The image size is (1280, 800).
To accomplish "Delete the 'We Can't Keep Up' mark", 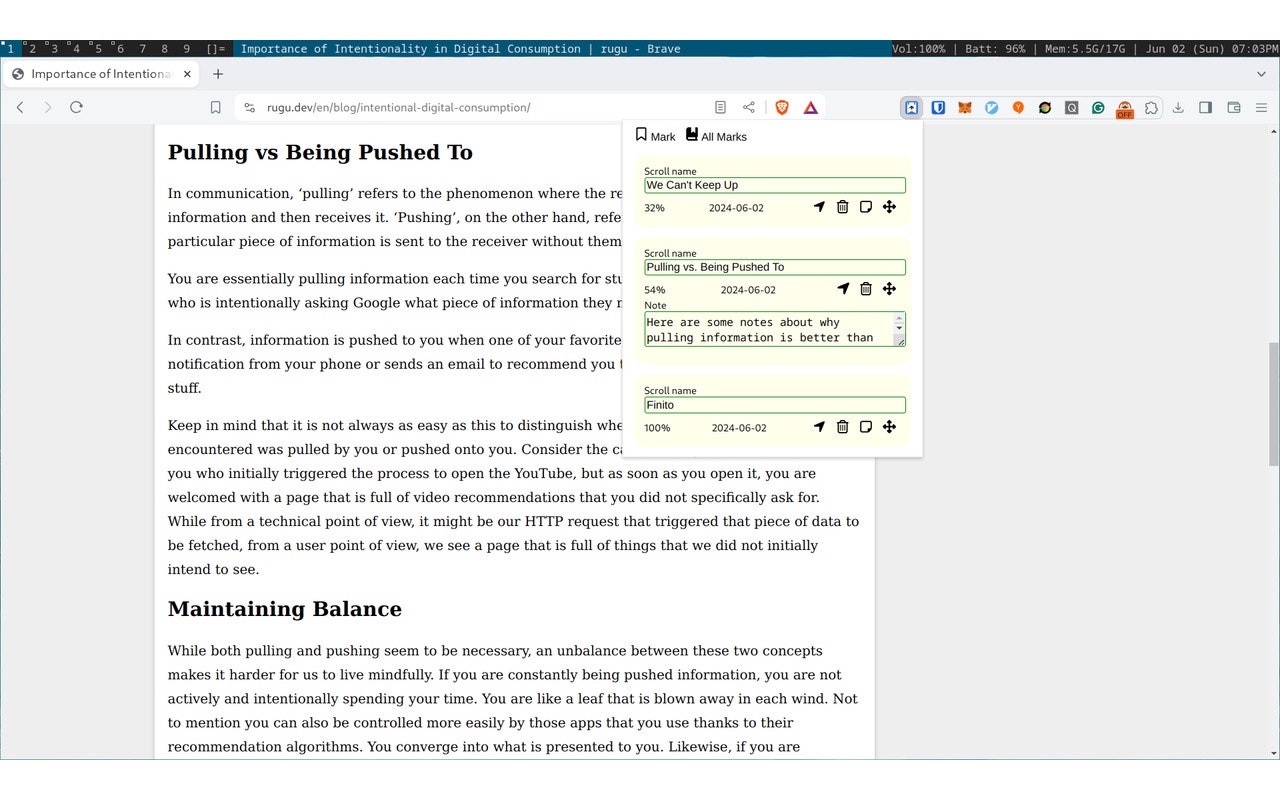I will tap(842, 207).
